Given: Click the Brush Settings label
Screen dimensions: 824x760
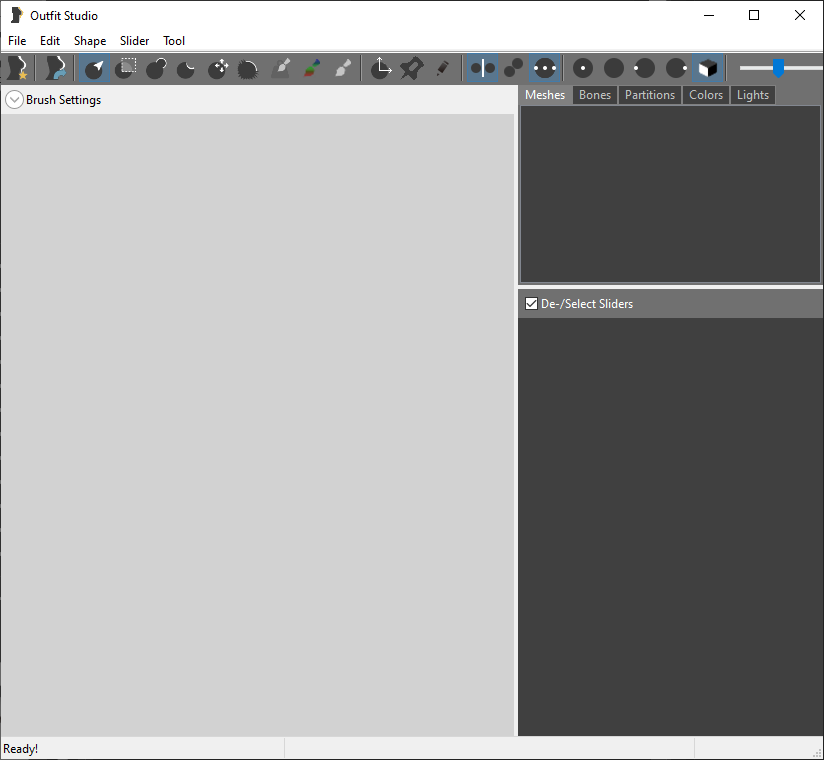Looking at the screenshot, I should (x=64, y=100).
